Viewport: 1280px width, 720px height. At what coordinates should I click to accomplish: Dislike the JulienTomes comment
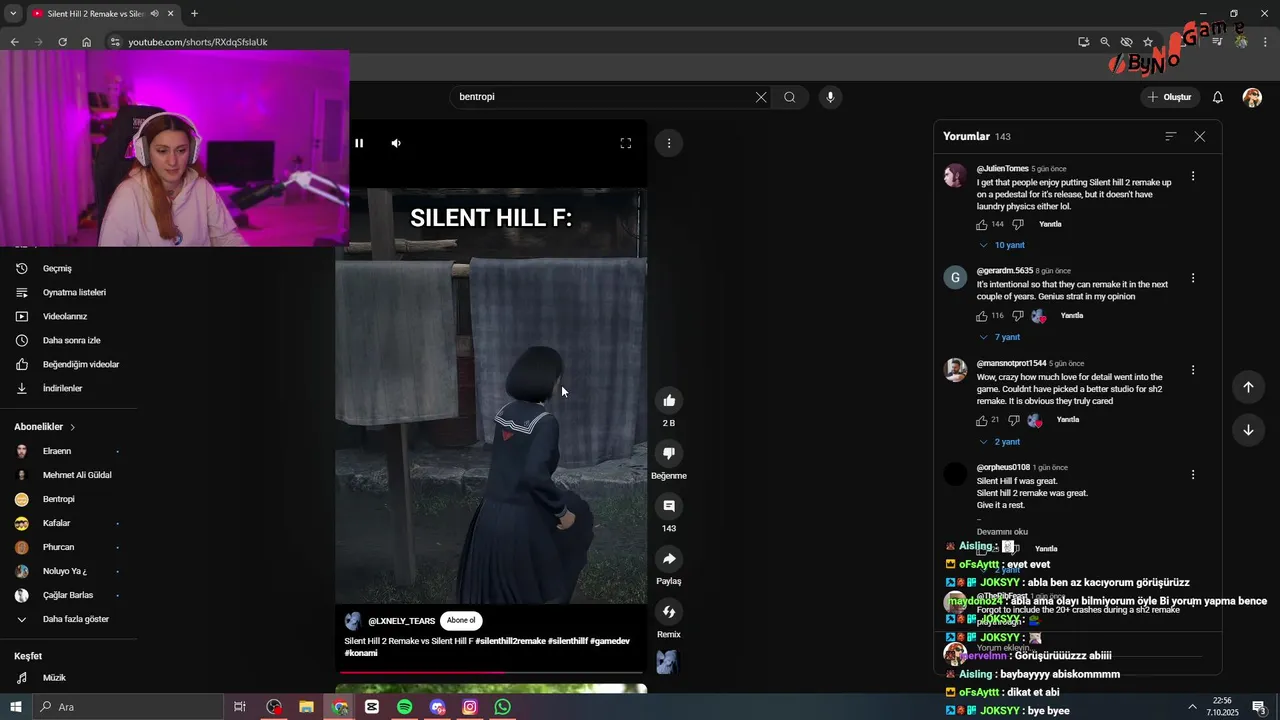1018,225
